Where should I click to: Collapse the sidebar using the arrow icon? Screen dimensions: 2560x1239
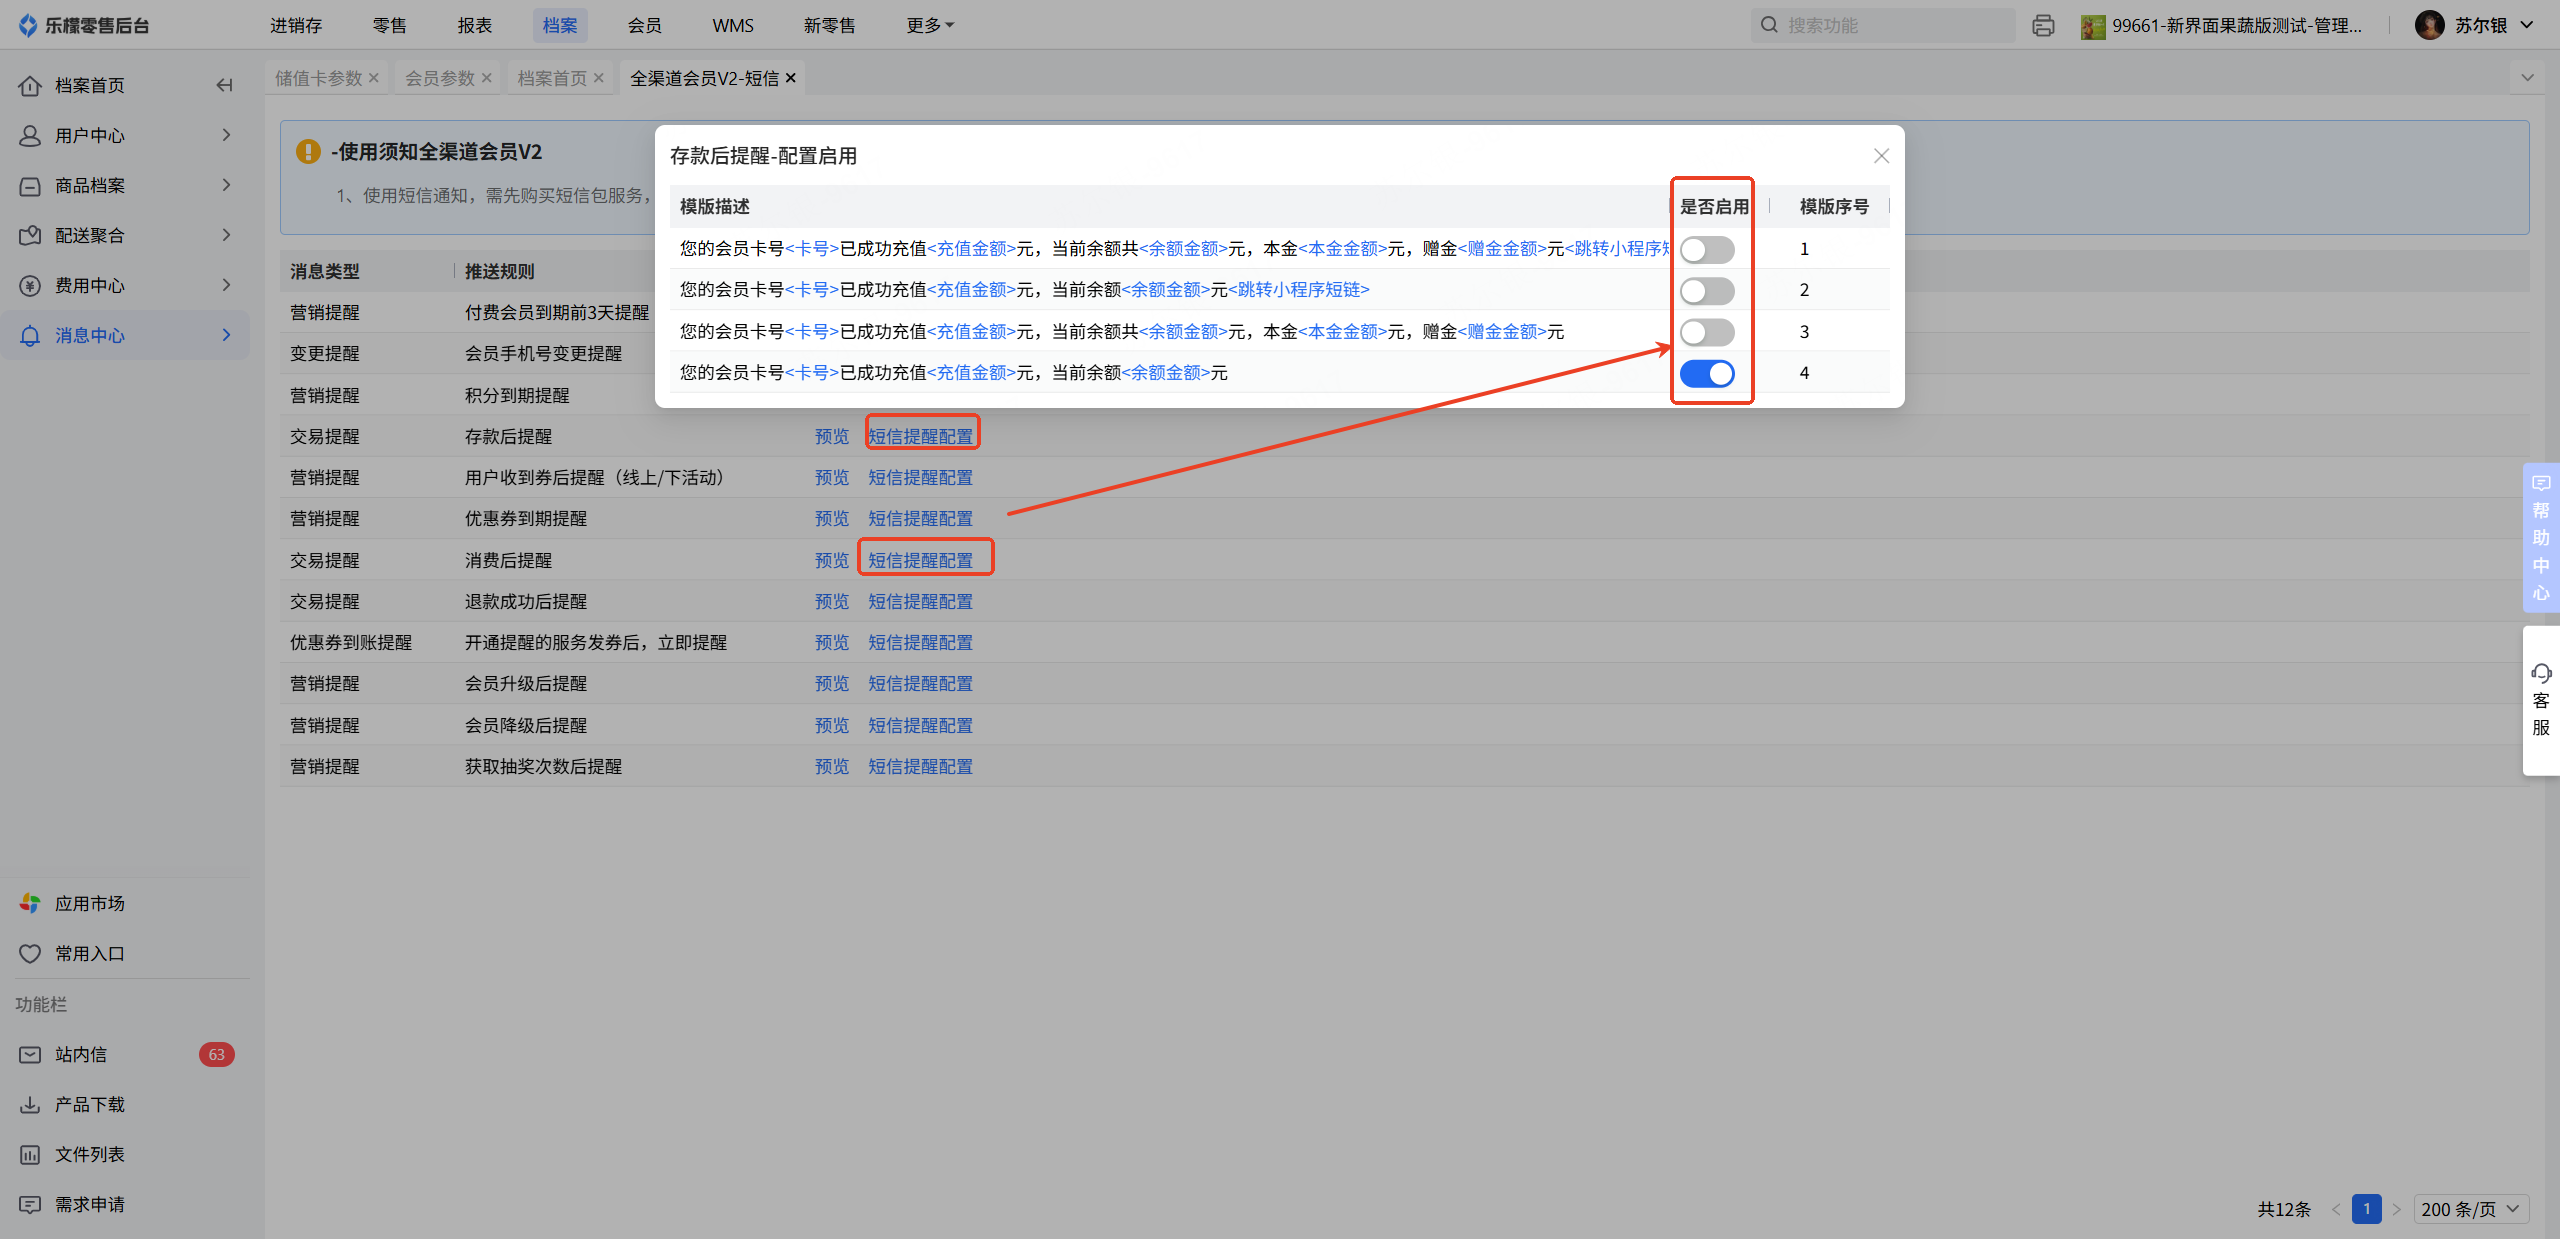(x=225, y=85)
